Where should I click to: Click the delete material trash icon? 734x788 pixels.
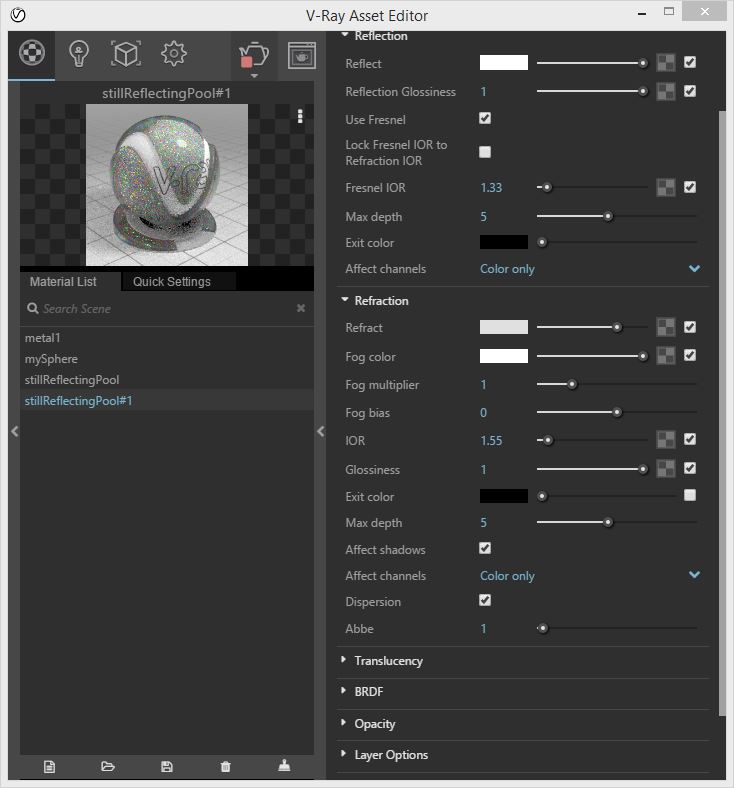(226, 766)
